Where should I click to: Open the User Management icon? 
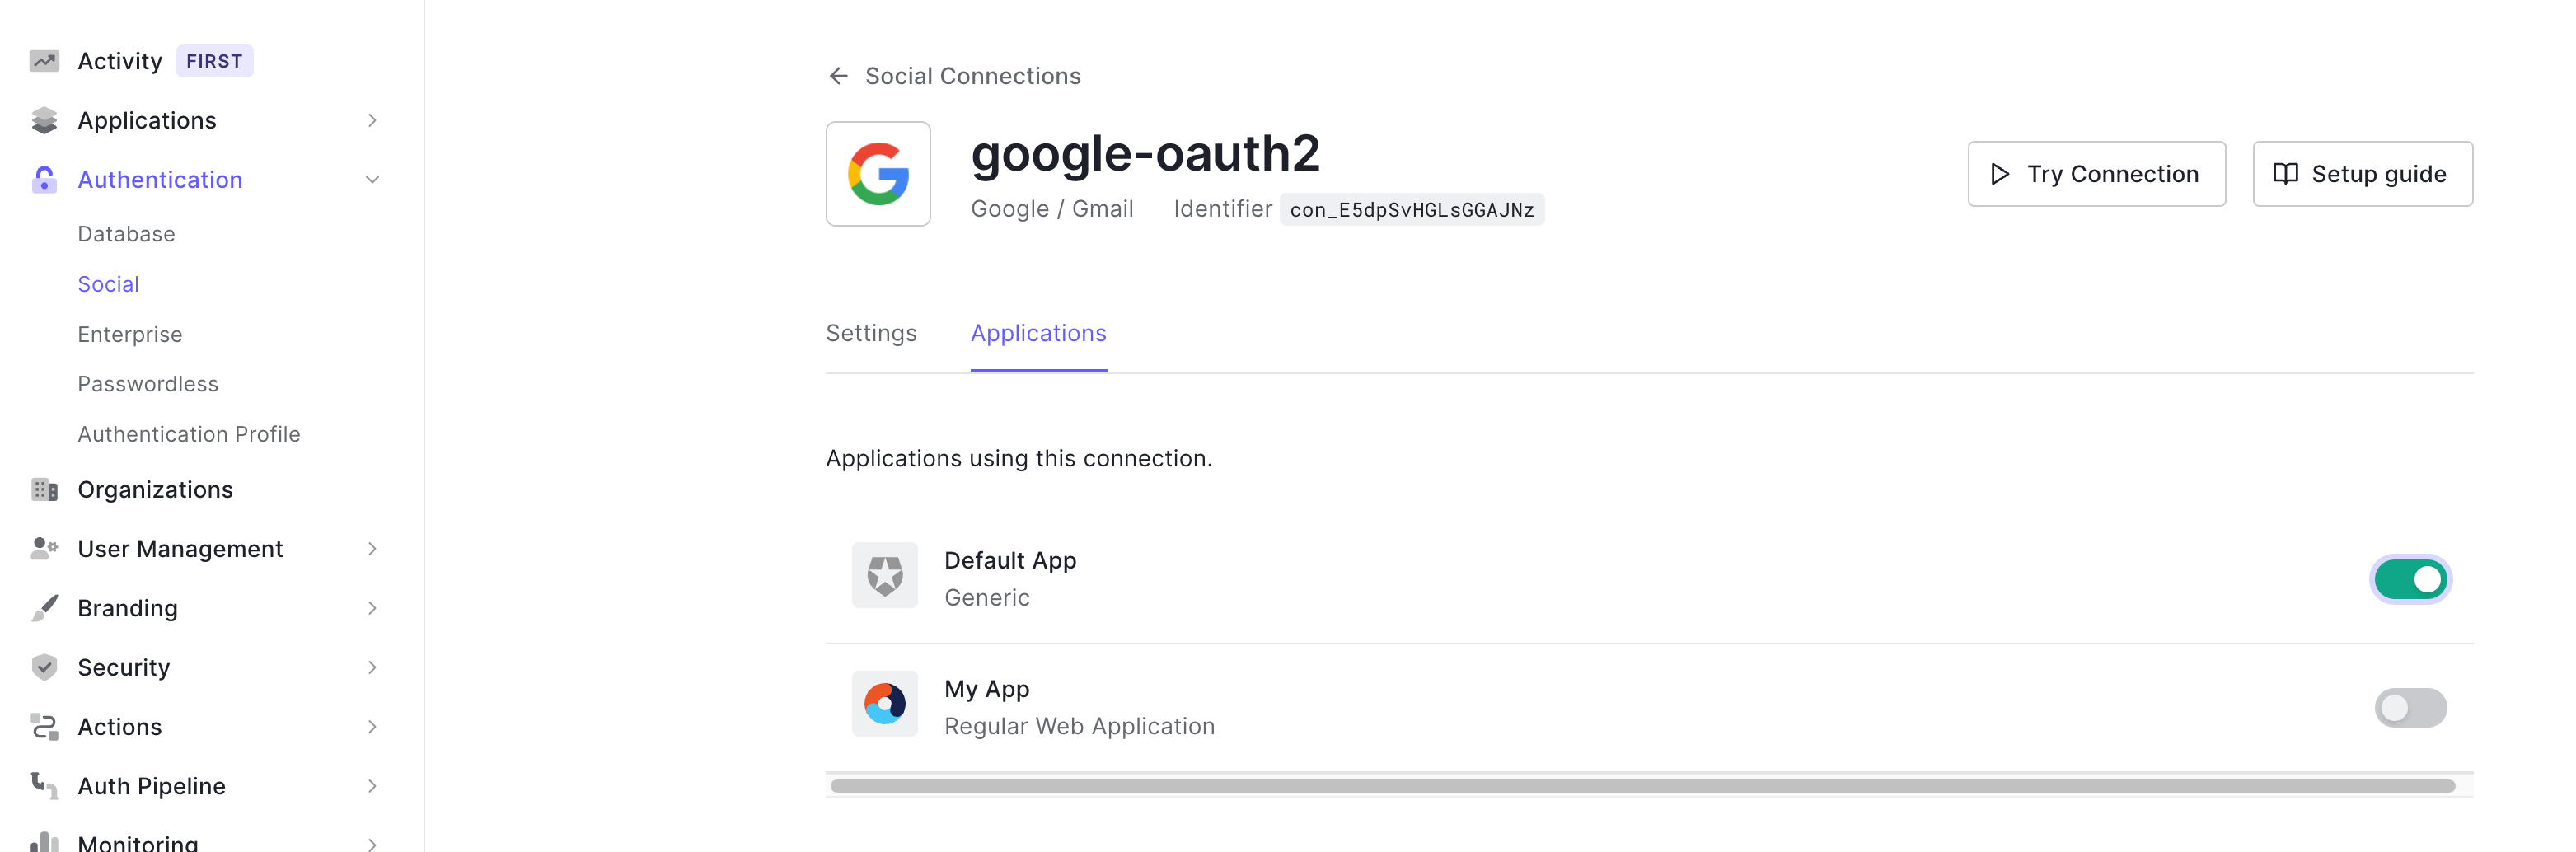click(x=44, y=548)
